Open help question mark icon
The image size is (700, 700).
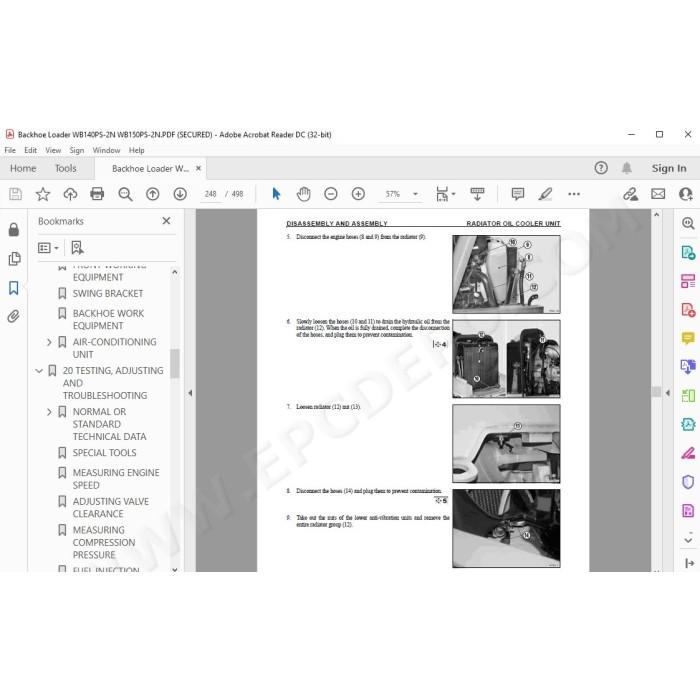point(601,168)
